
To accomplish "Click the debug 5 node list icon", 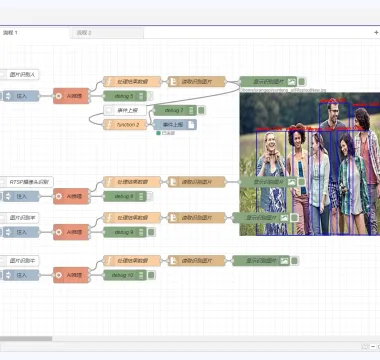I will [x=141, y=96].
